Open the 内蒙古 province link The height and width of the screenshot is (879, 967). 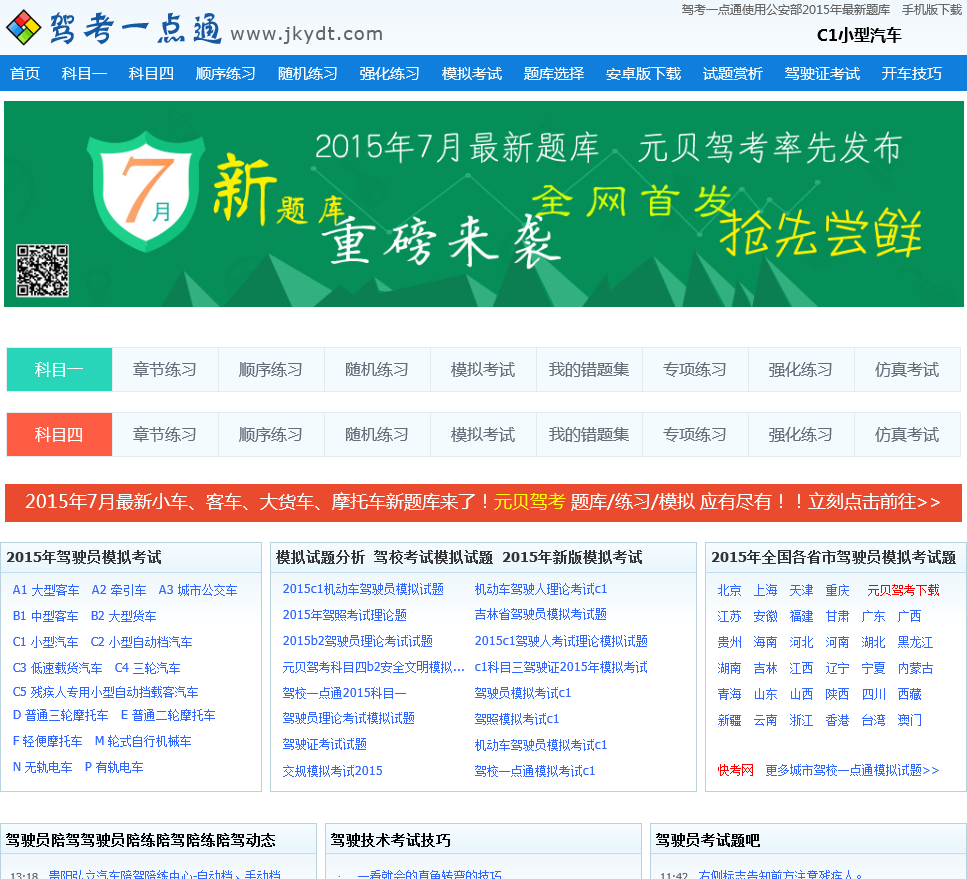[915, 668]
